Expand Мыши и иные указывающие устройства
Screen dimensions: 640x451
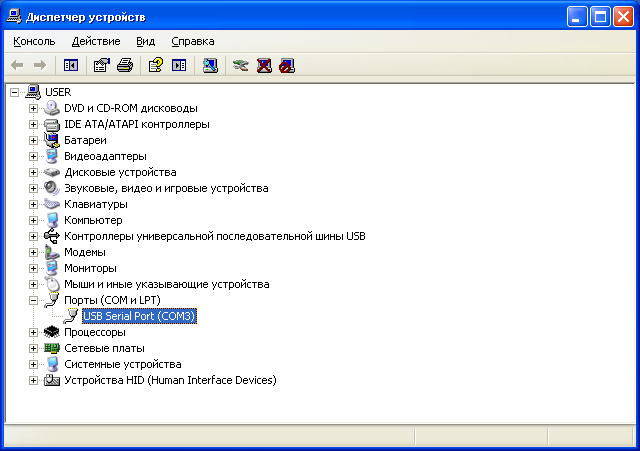33,284
